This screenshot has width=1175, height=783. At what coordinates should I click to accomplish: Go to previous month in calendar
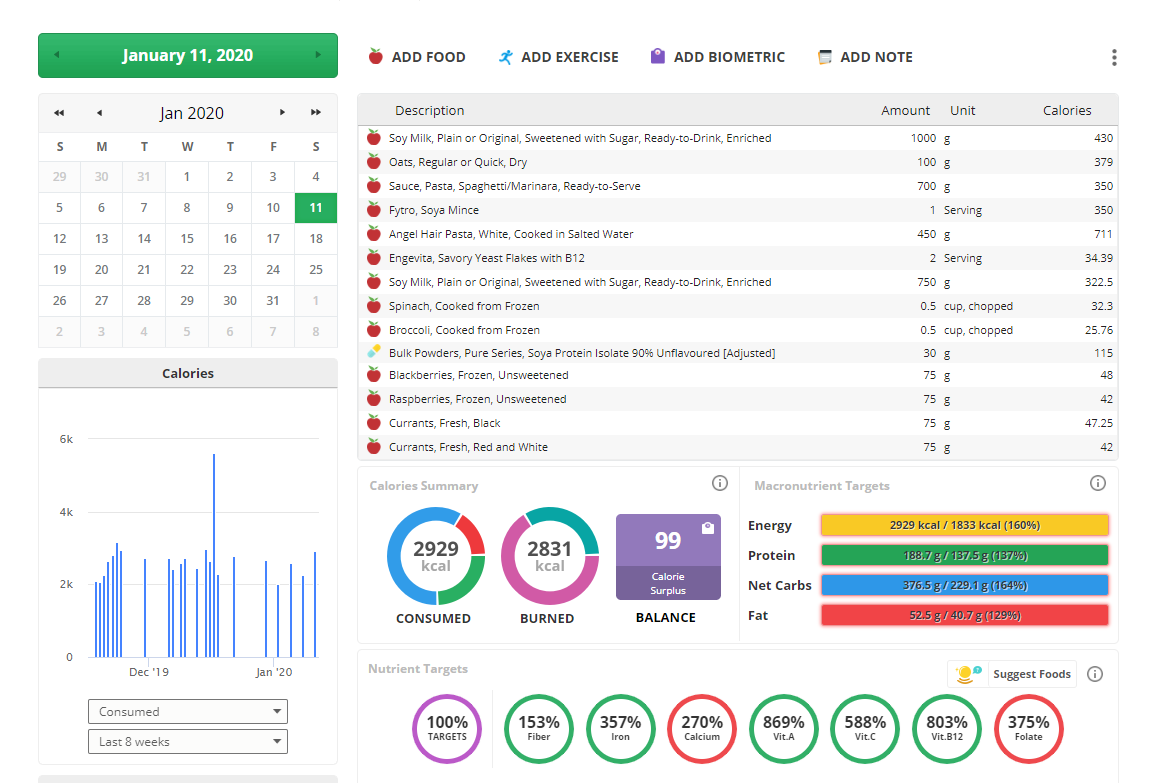pyautogui.click(x=99, y=112)
